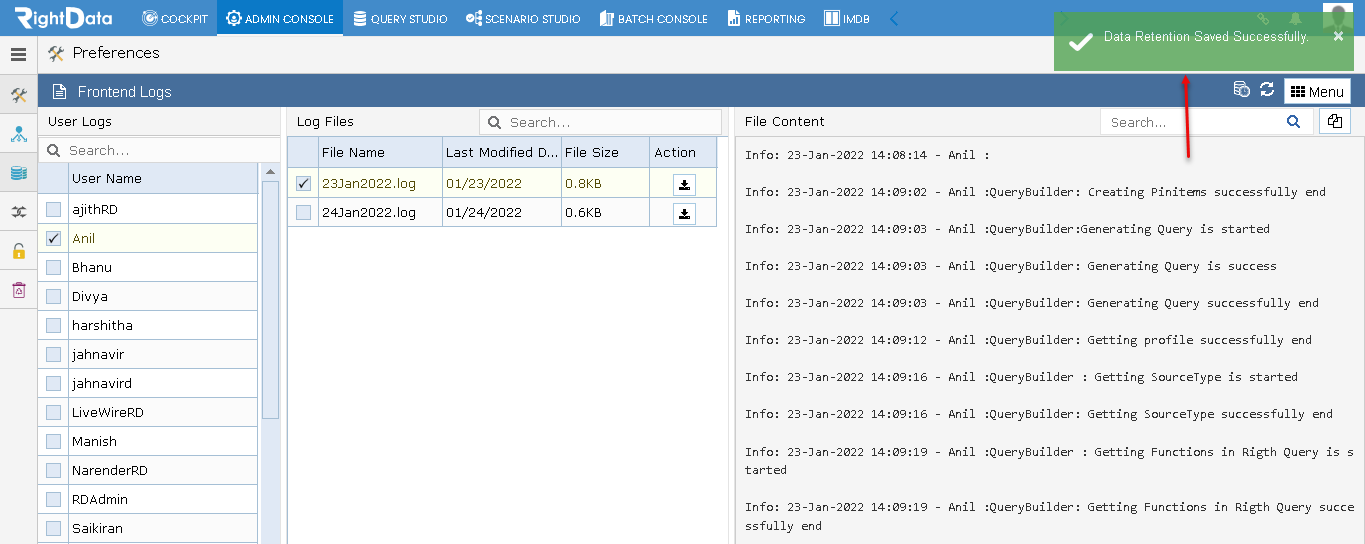Viewport: 1365px width, 544px height.
Task: Click the 24Jan2022.log file name
Action: pos(369,213)
